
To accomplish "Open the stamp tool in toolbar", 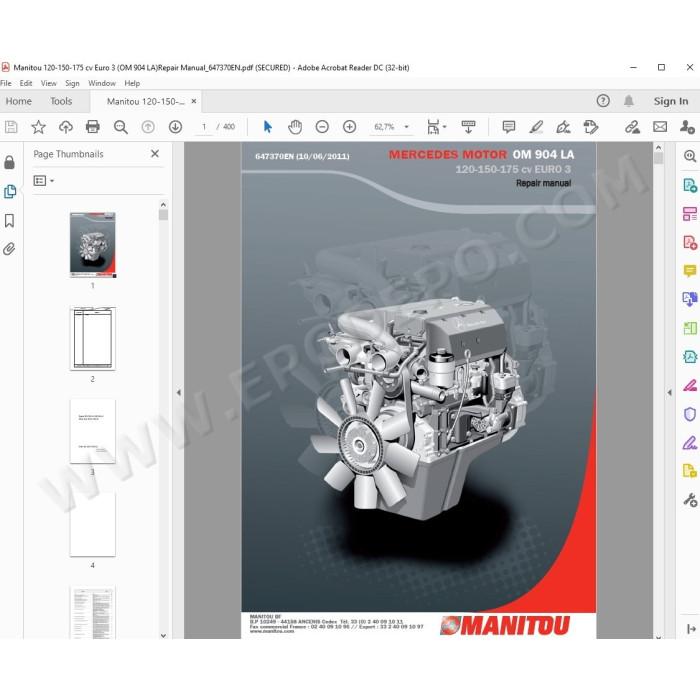I will pos(591,127).
